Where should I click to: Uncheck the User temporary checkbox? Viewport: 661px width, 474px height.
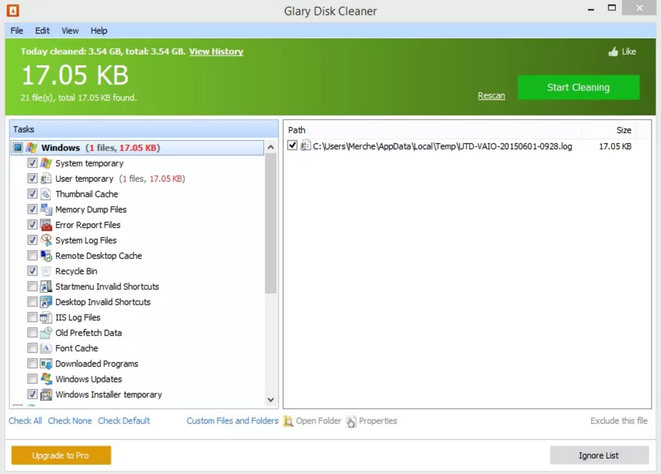[x=32, y=178]
